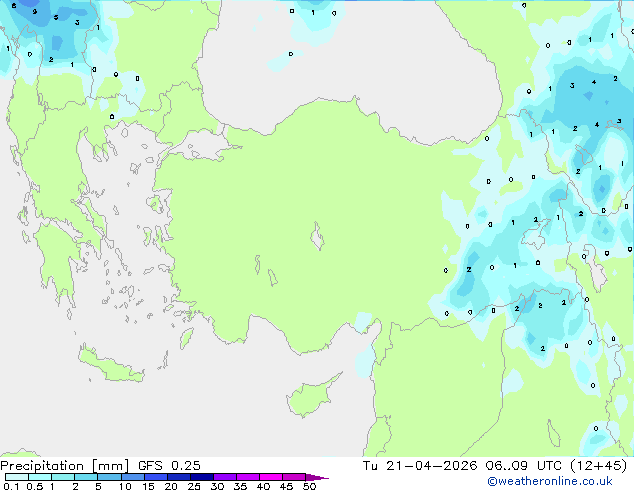This screenshot has width=634, height=490.
Task: Click the '40' legend scale label
Action: tap(263, 486)
